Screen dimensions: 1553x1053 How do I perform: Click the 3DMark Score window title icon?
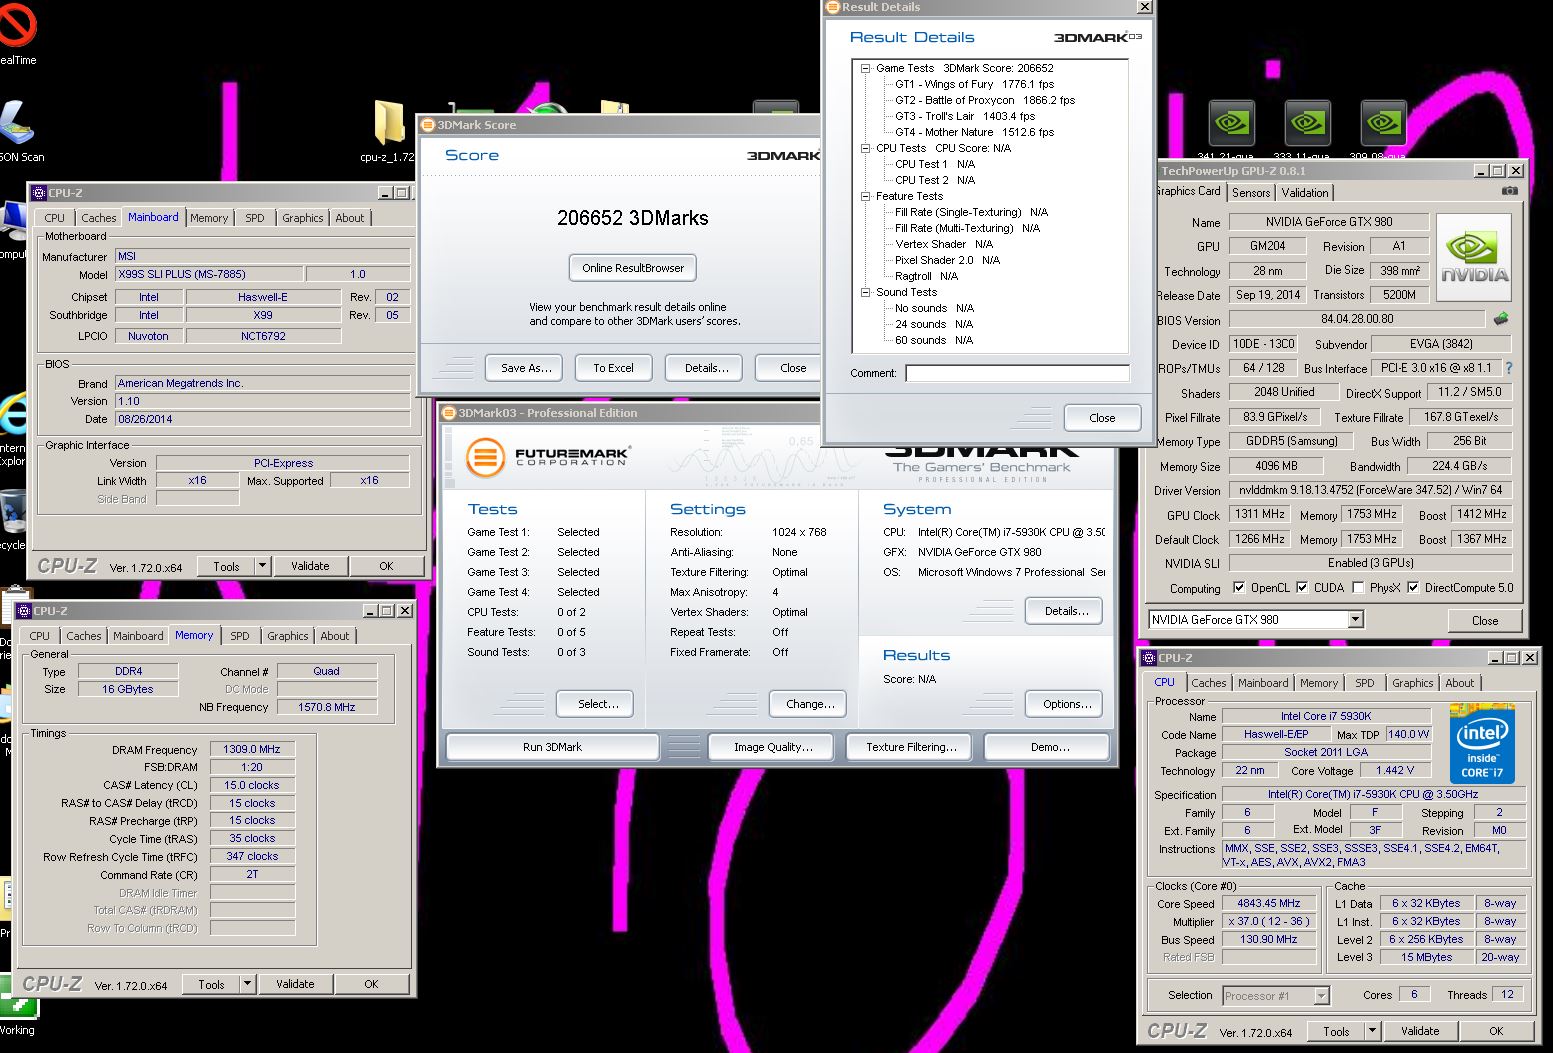[428, 125]
